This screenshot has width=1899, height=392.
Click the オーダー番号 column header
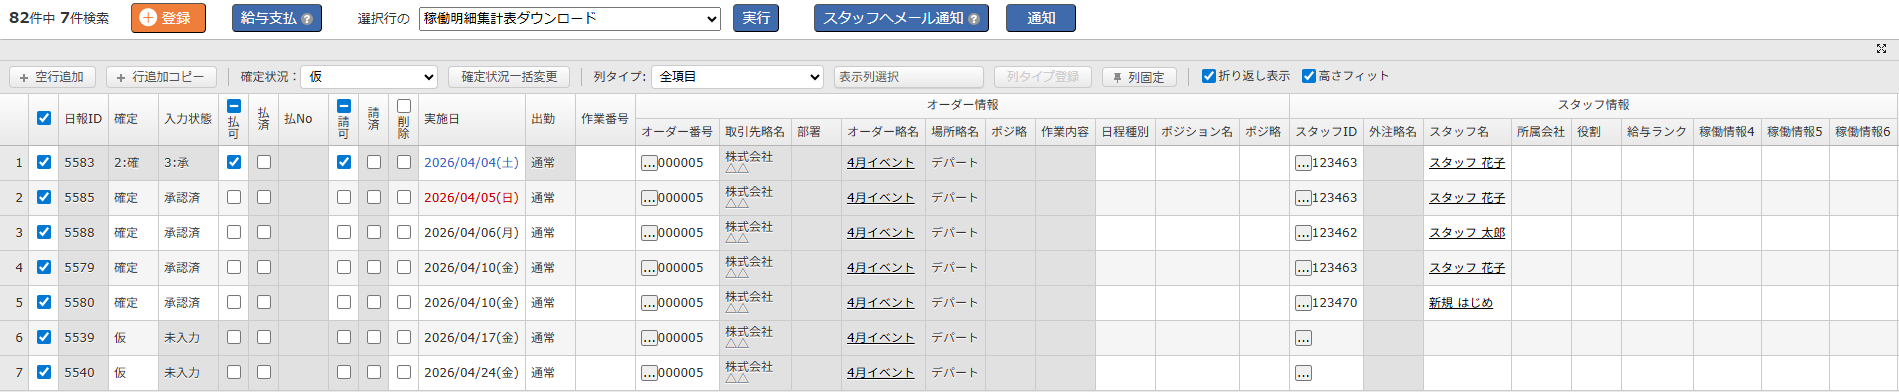point(677,132)
